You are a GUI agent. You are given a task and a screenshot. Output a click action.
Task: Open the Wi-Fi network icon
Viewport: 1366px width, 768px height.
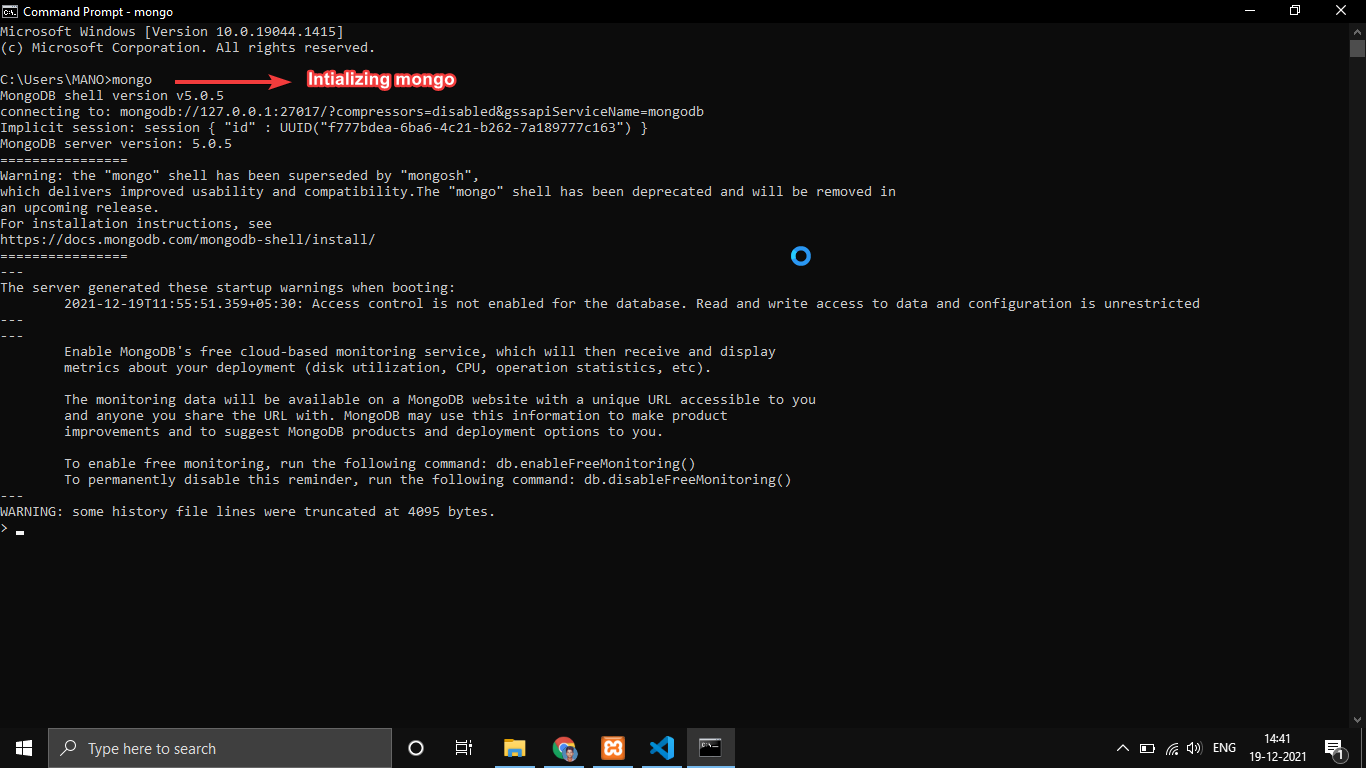[x=1171, y=747]
